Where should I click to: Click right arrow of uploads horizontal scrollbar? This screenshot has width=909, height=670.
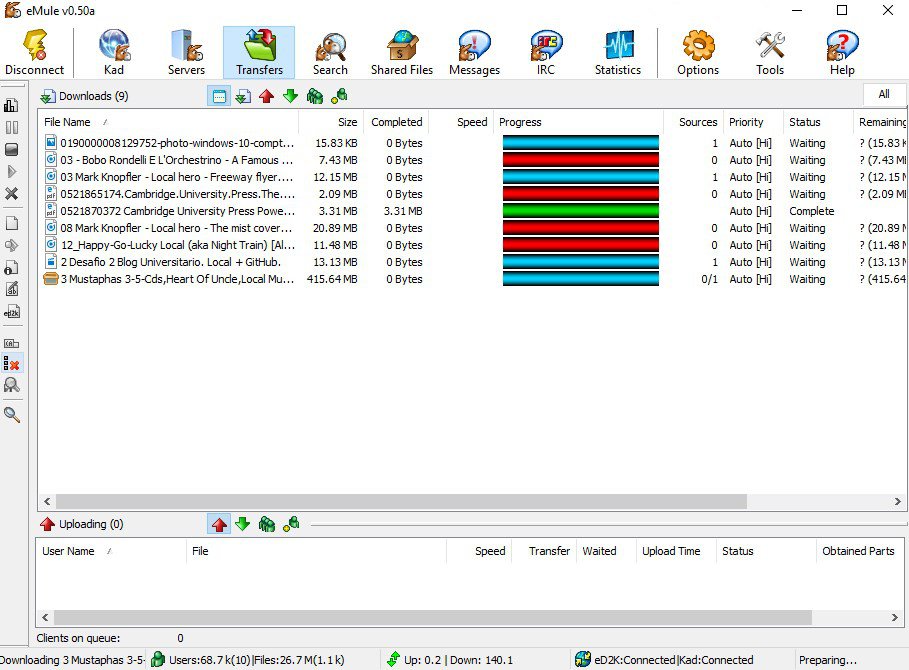click(x=895, y=618)
